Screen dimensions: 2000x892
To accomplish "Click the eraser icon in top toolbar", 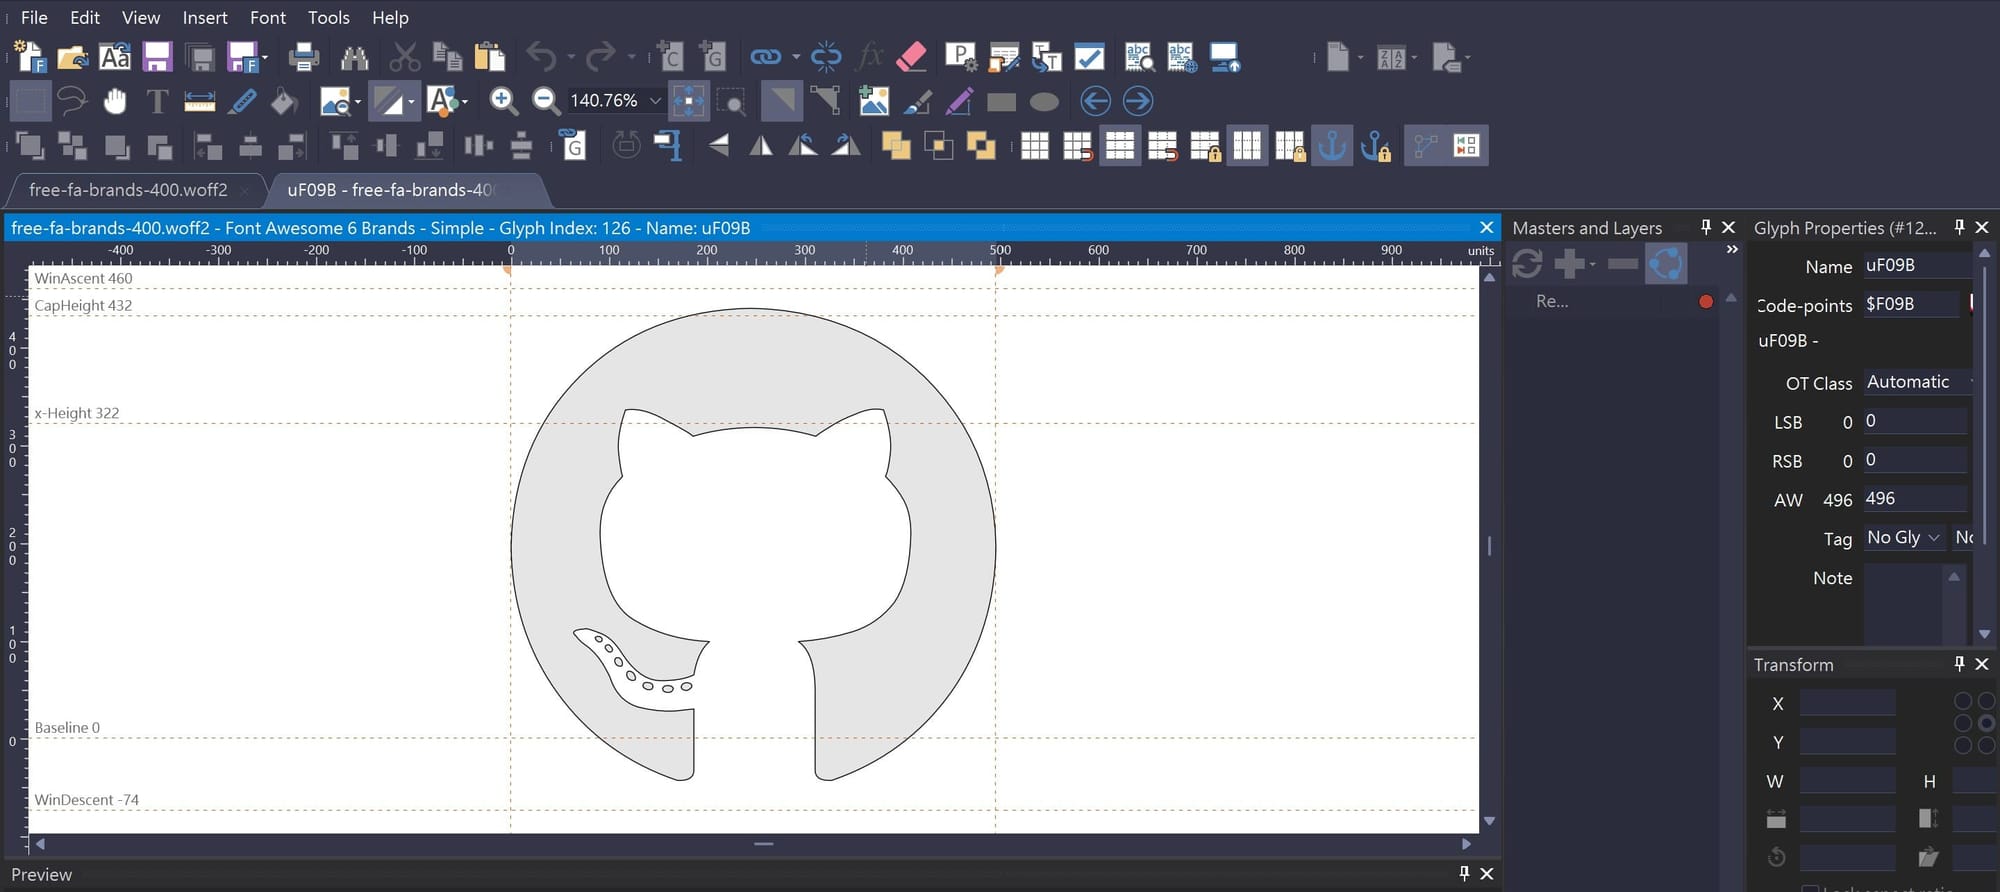I will (912, 57).
